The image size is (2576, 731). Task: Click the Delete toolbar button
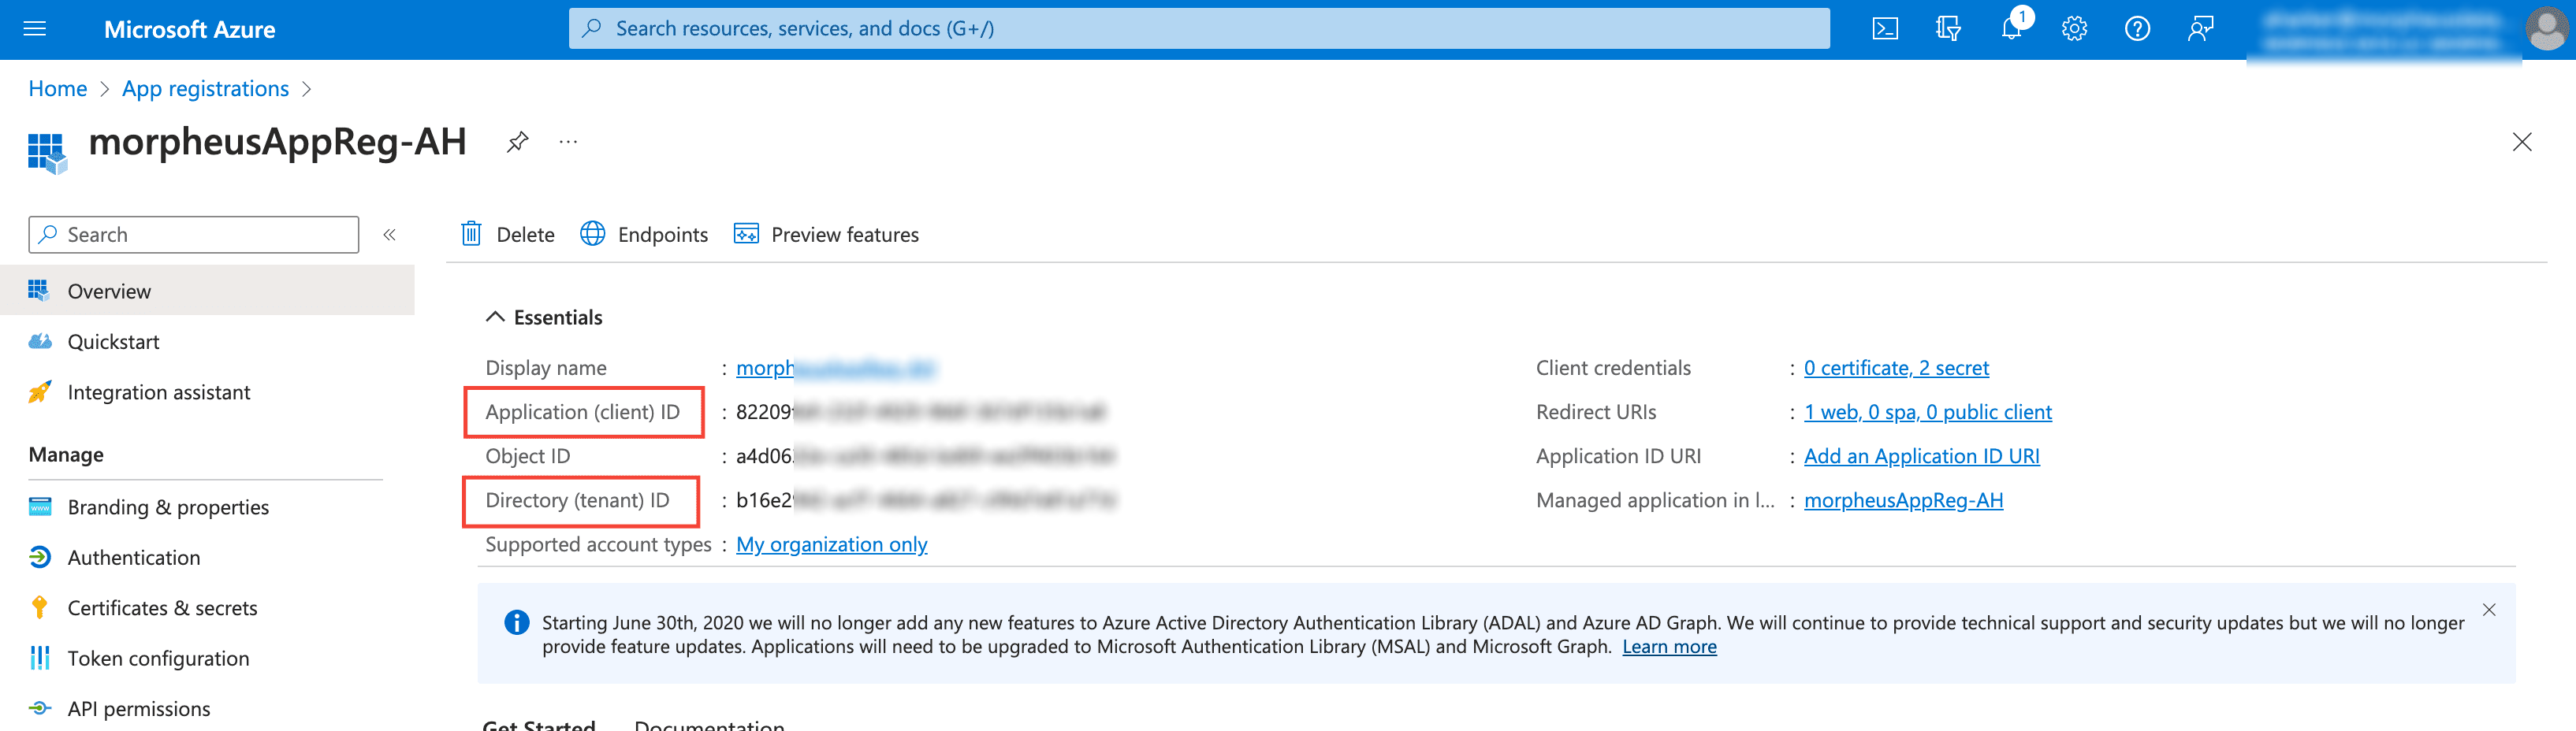pos(508,235)
